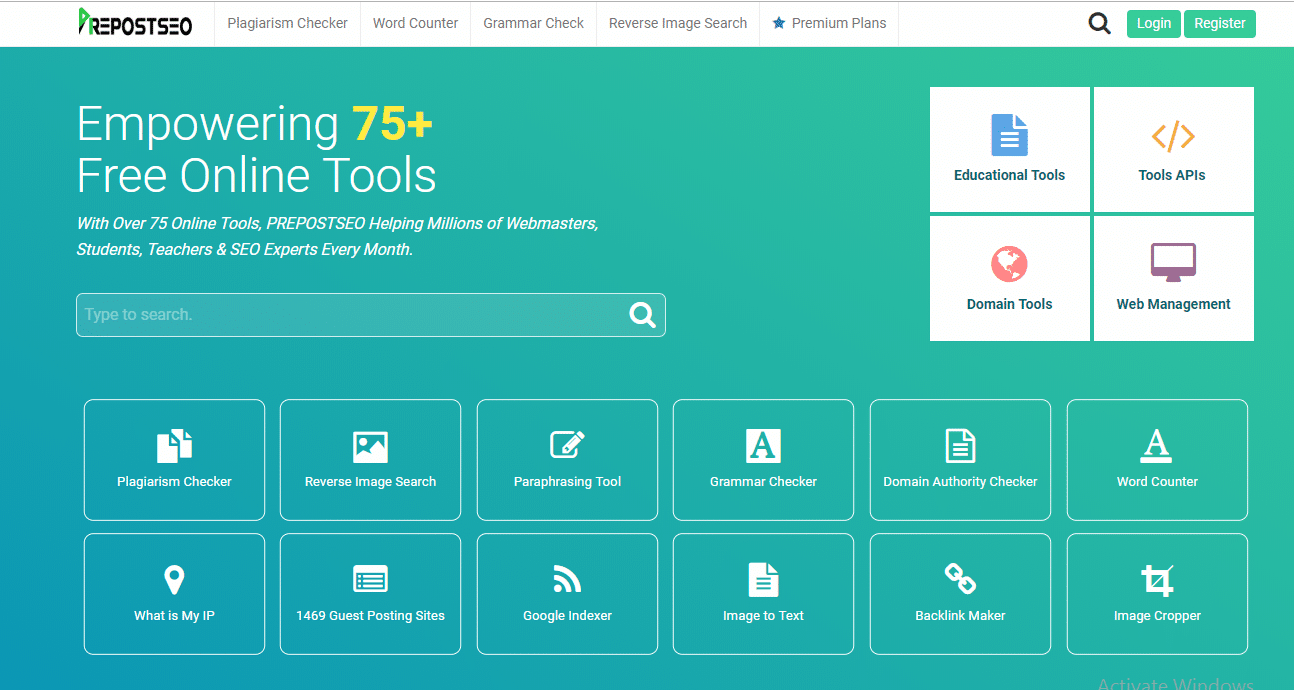Click the Reverse Image Search picture icon

pyautogui.click(x=370, y=447)
